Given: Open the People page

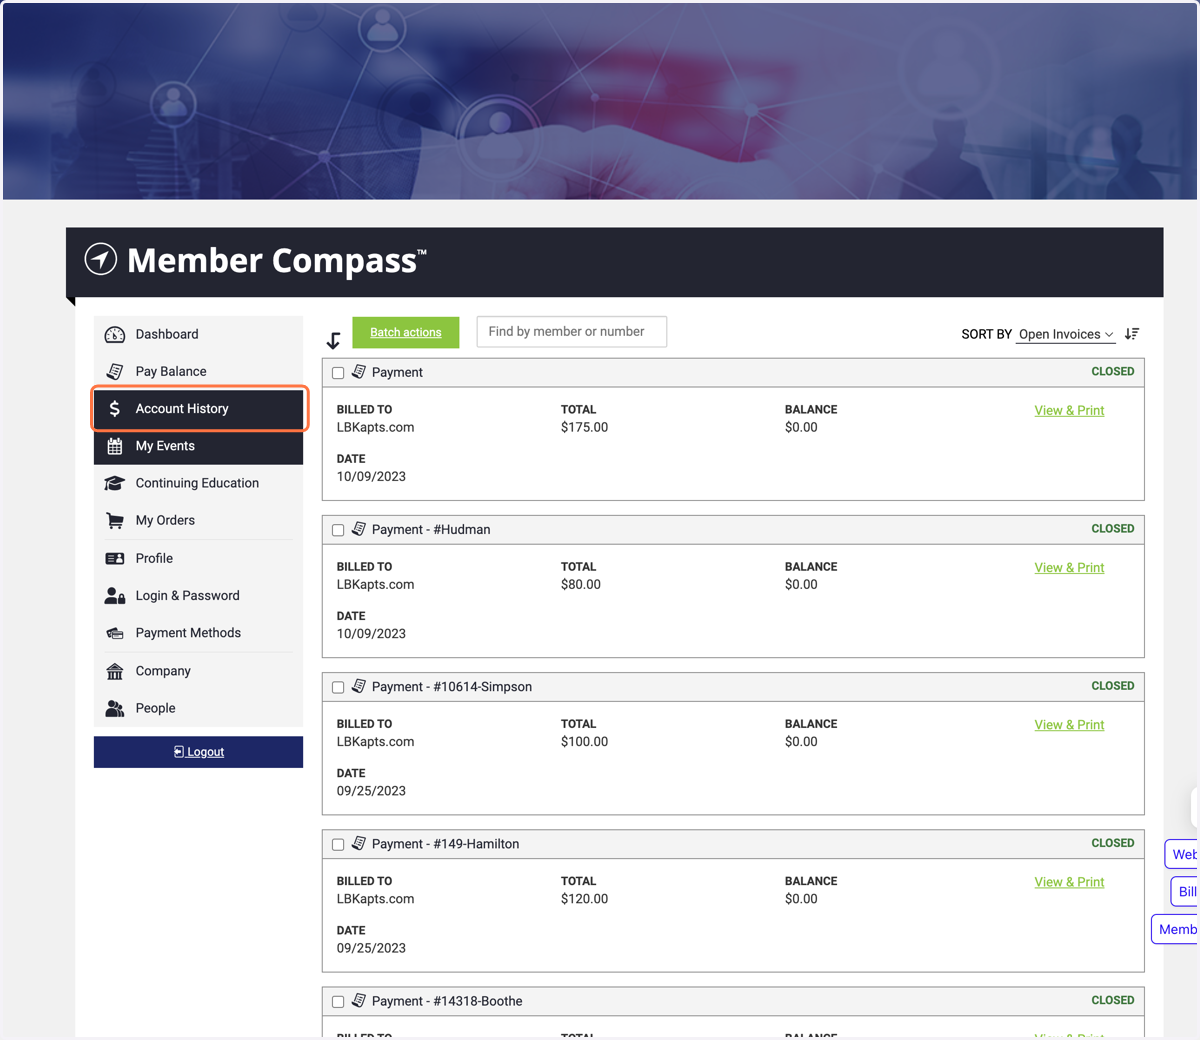Looking at the screenshot, I should [198, 708].
